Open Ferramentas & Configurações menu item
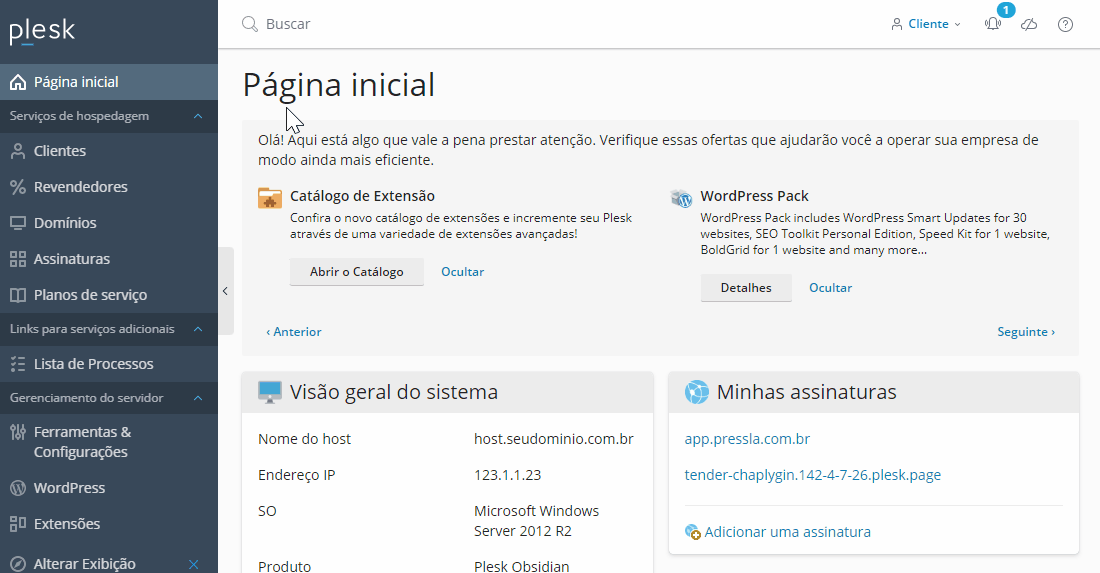The width and height of the screenshot is (1100, 573). pyautogui.click(x=109, y=442)
